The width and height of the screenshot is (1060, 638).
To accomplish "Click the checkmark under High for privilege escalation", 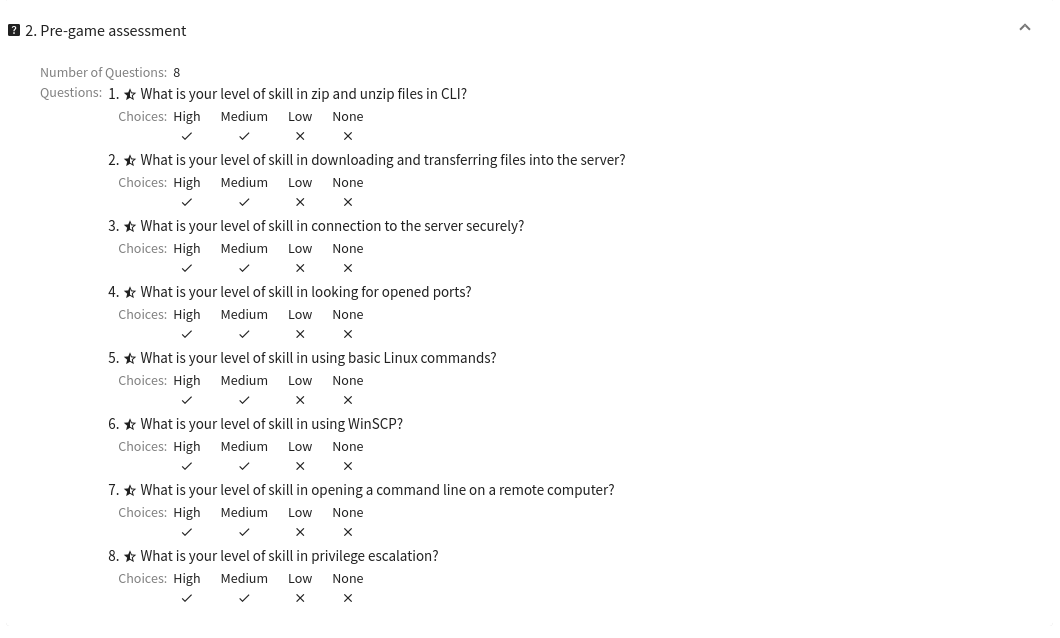I will click(x=187, y=599).
